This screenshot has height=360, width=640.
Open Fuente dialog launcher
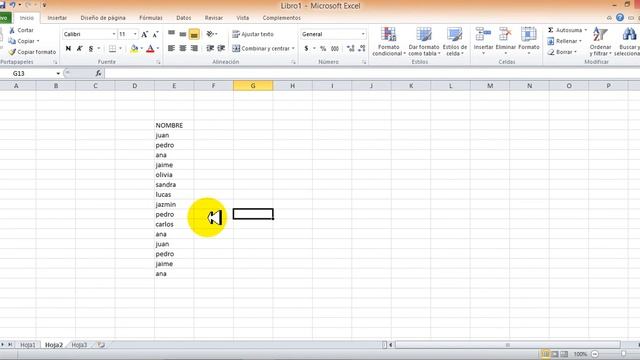click(158, 62)
